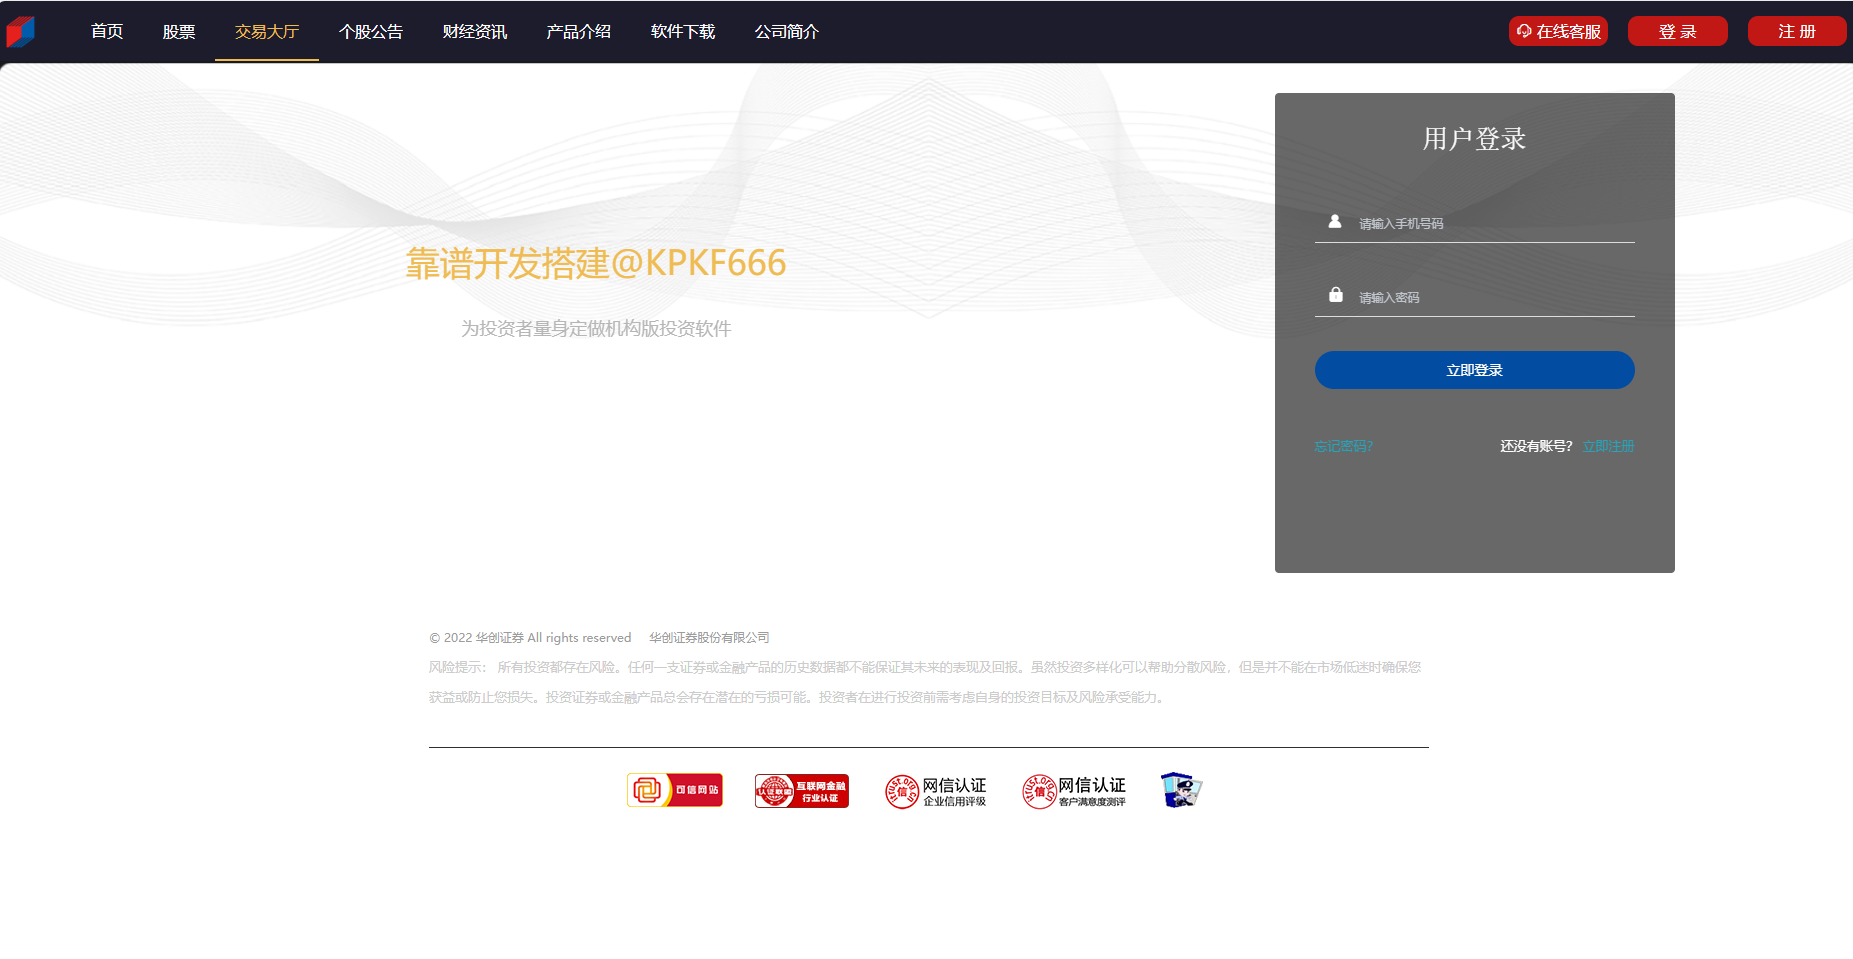The height and width of the screenshot is (959, 1853).
Task: Click the cyber police cartoon badge
Action: pos(1181,790)
